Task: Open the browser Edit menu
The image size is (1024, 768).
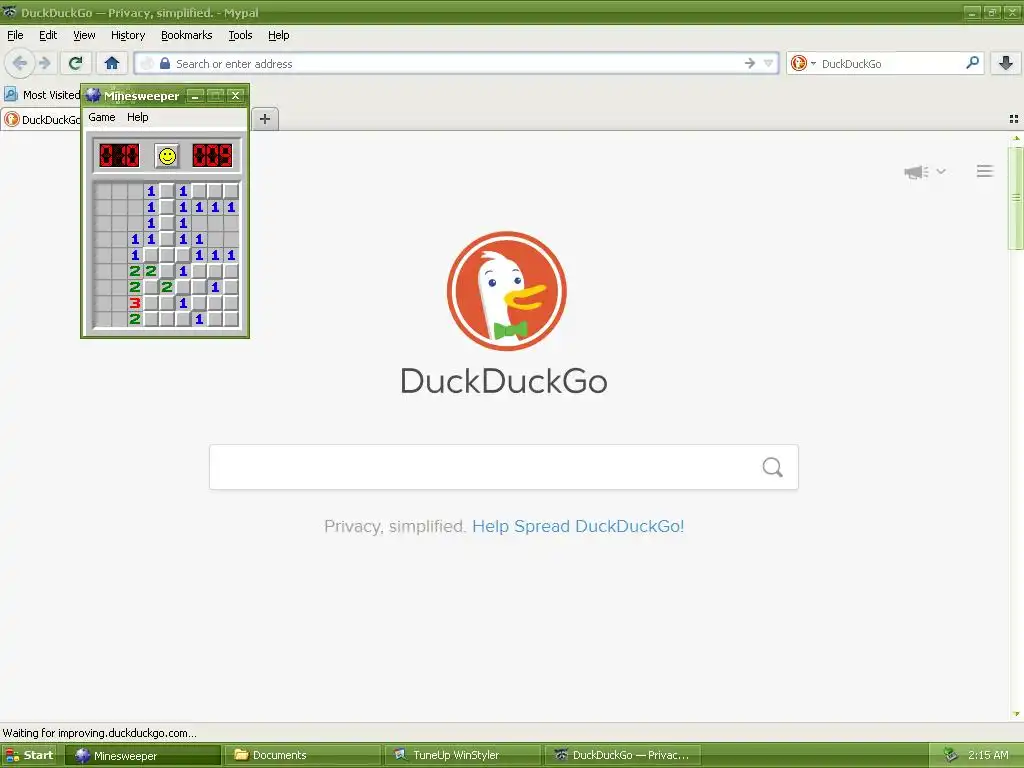Action: (x=48, y=35)
